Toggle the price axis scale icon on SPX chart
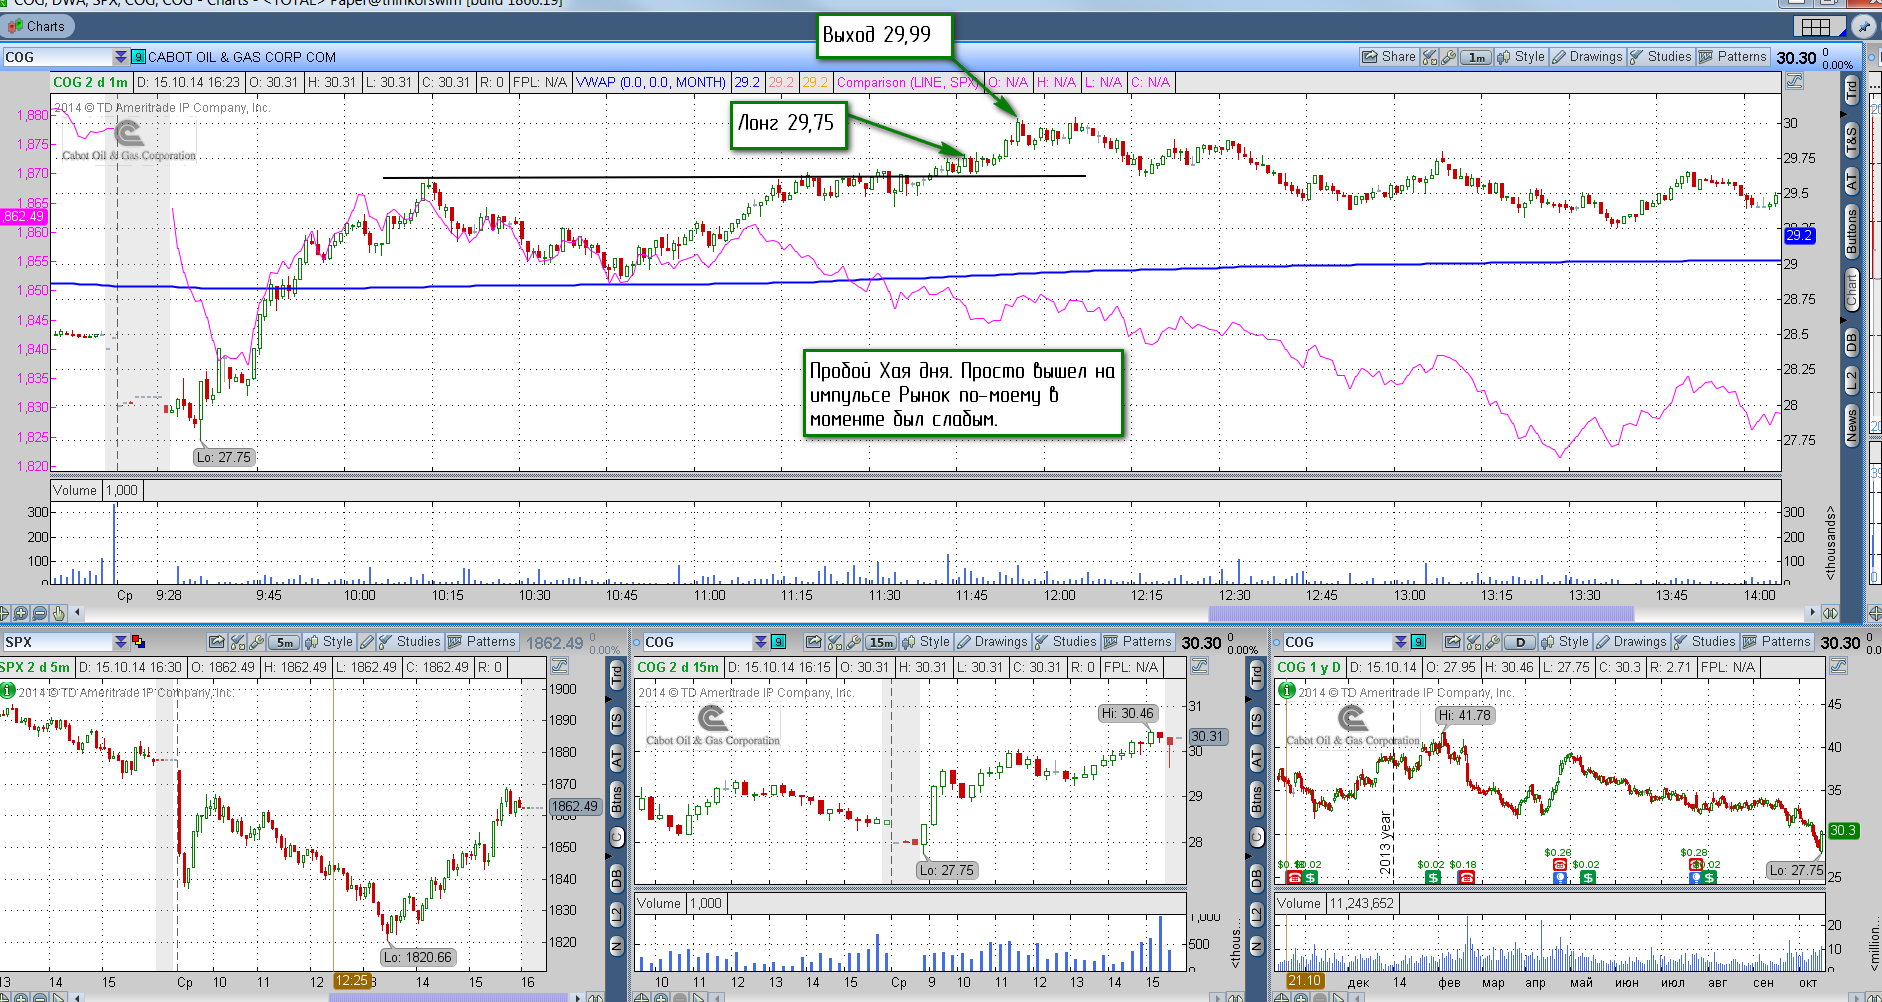This screenshot has width=1882, height=1002. pyautogui.click(x=559, y=666)
